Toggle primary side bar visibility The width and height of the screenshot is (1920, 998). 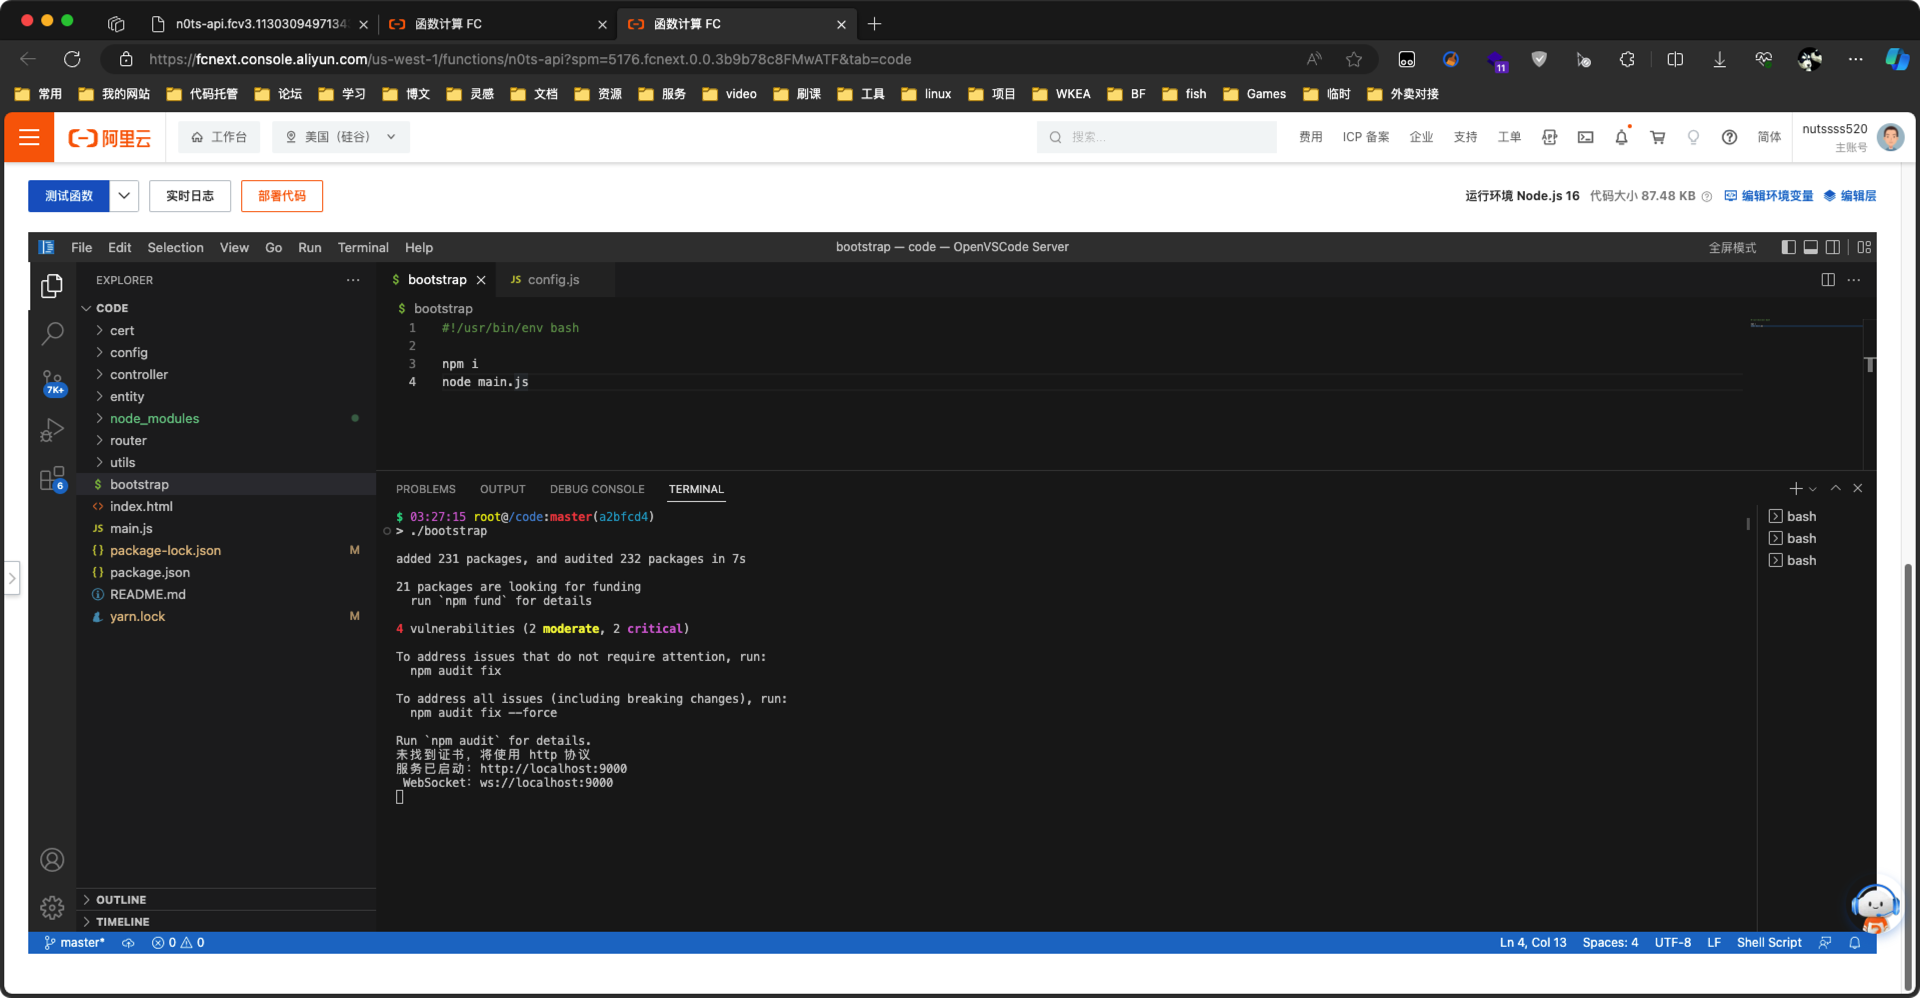[x=1788, y=247]
